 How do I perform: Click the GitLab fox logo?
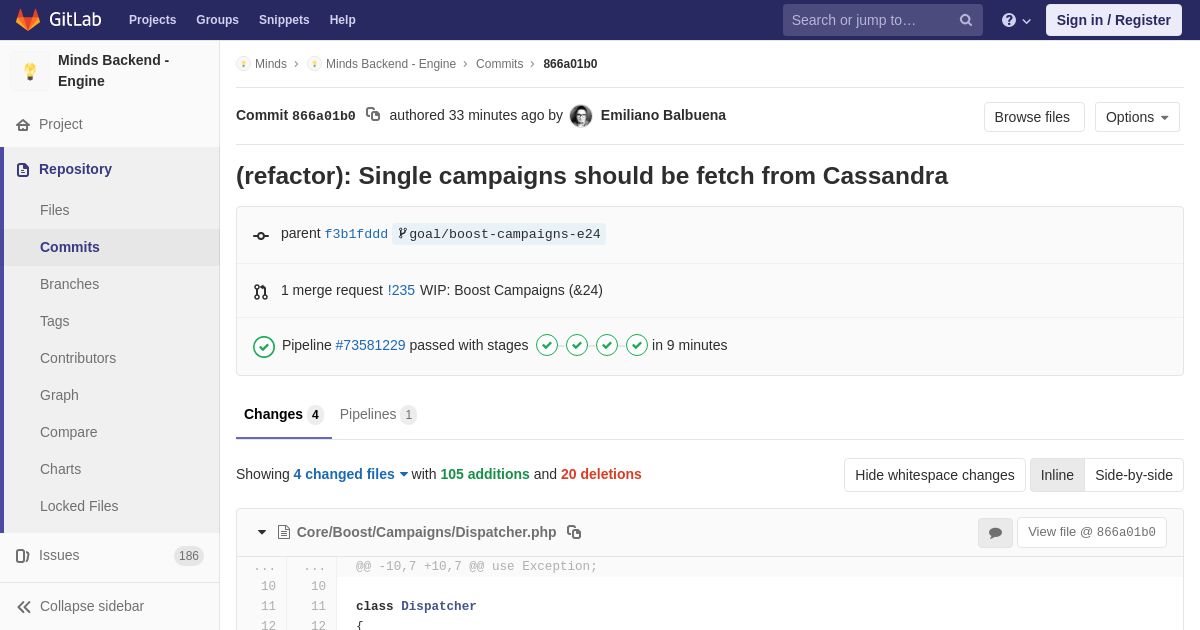28,20
